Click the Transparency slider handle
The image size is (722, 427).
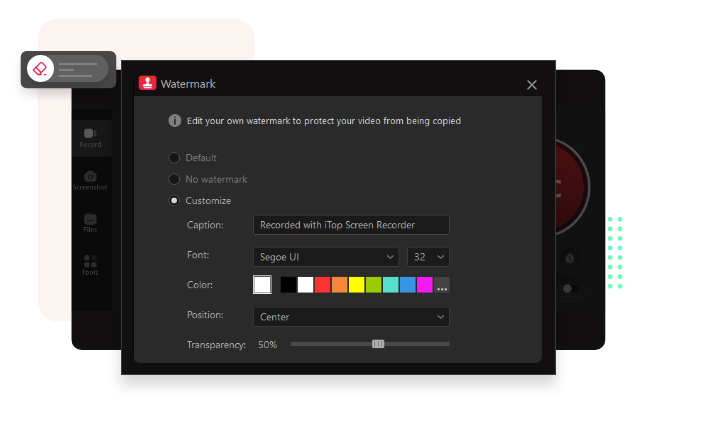pyautogui.click(x=378, y=344)
